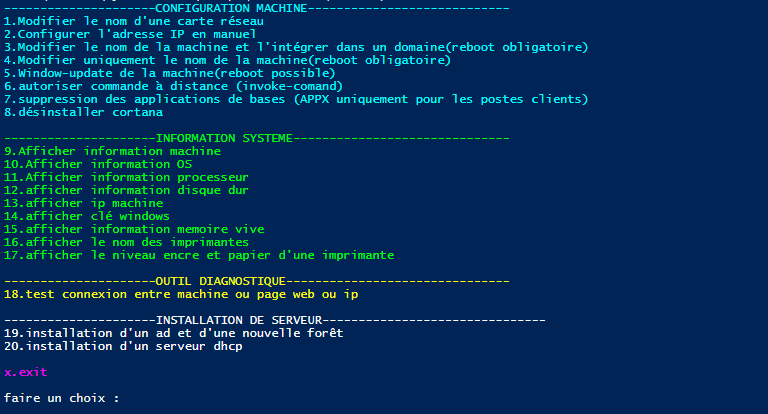Select option 12, information disque dur
768x414 pixels.
(x=126, y=190)
